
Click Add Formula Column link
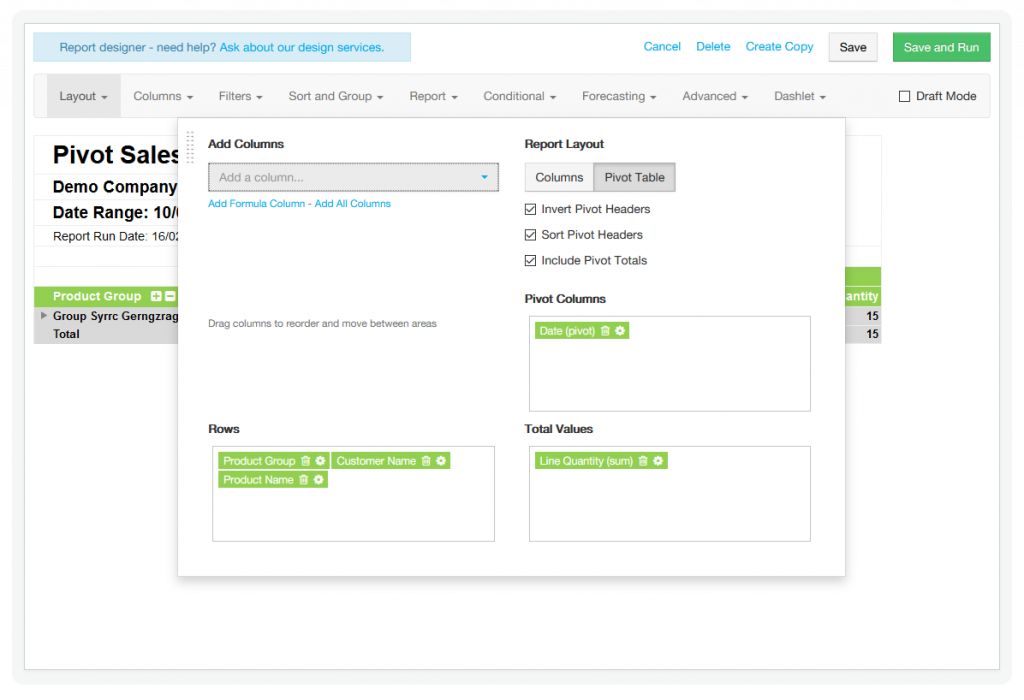point(256,204)
